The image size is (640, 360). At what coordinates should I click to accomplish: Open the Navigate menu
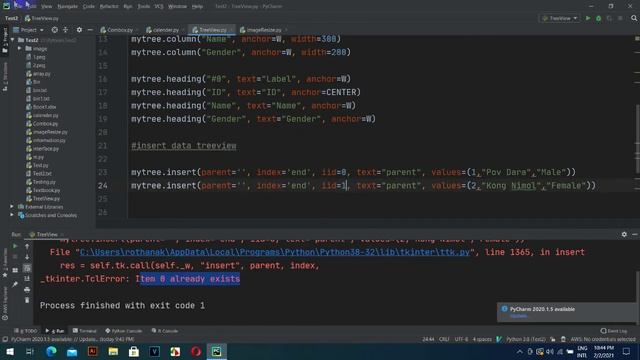[x=67, y=7]
